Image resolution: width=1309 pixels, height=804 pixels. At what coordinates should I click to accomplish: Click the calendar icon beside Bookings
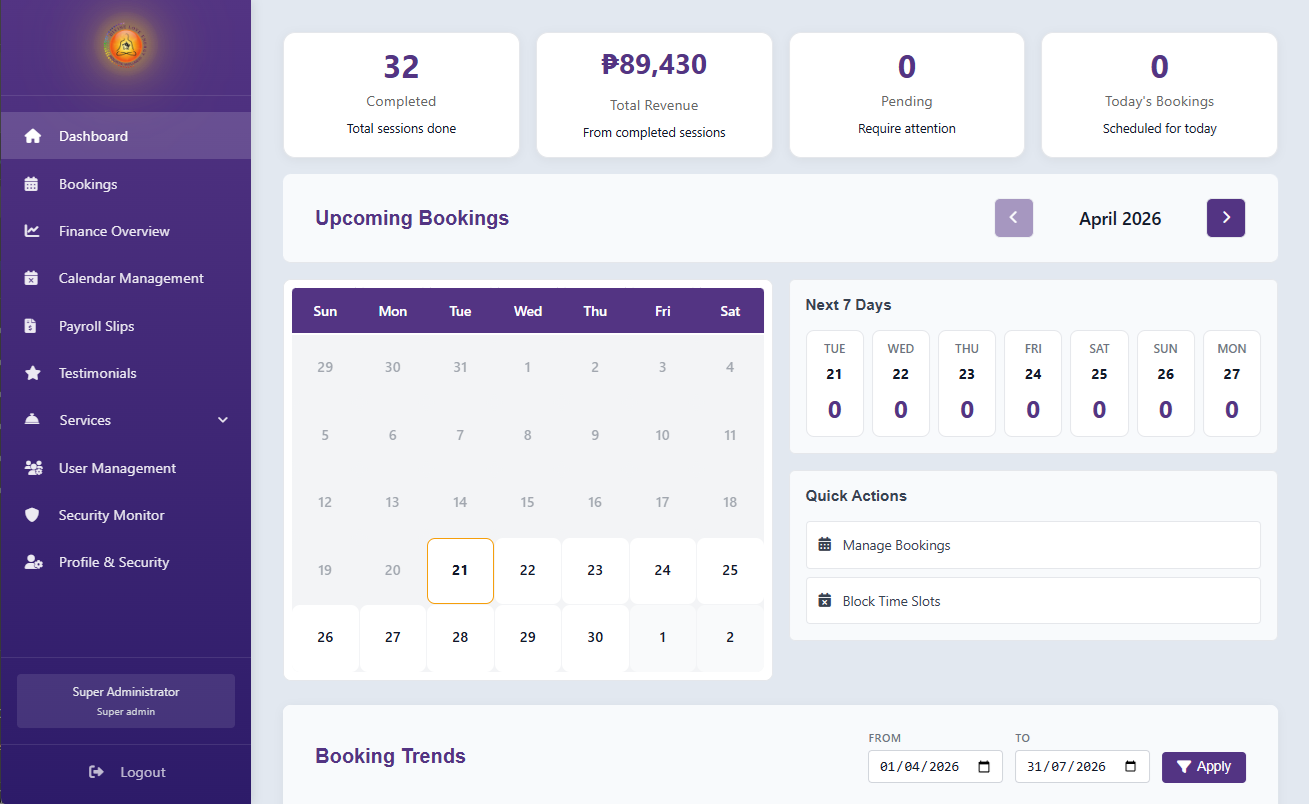pos(31,184)
